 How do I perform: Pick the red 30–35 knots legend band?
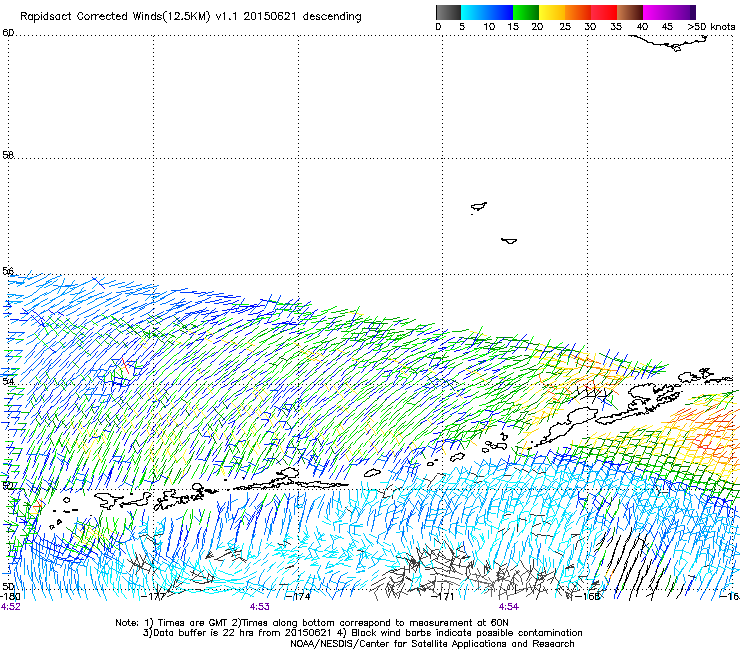click(x=604, y=12)
